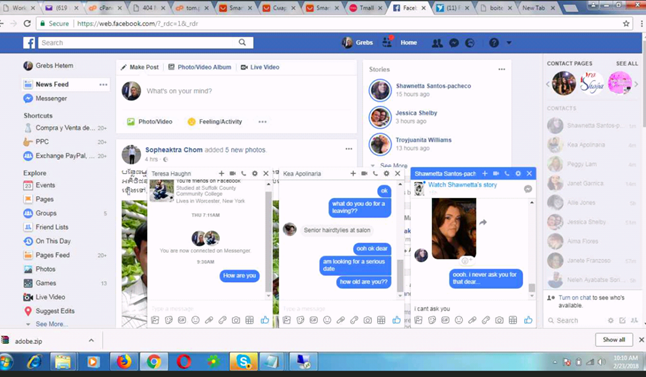
Task: Click Turn on chat link
Action: coord(575,297)
